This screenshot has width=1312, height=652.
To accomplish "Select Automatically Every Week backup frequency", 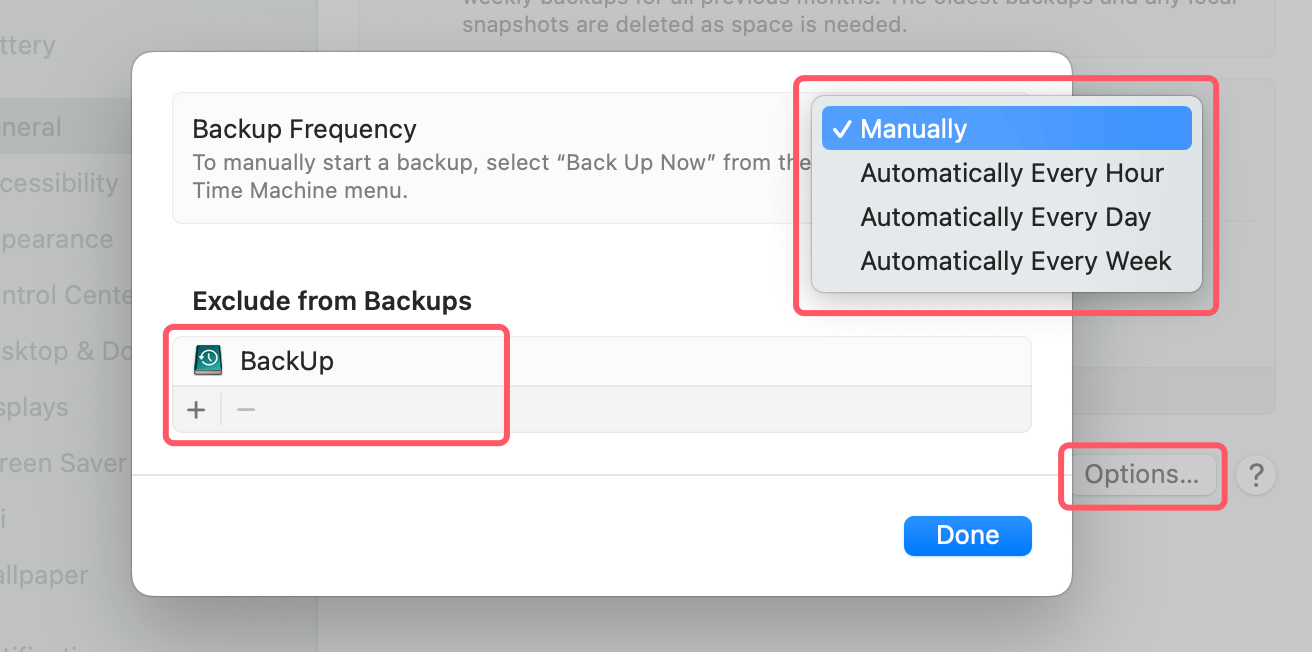I will tap(1015, 261).
